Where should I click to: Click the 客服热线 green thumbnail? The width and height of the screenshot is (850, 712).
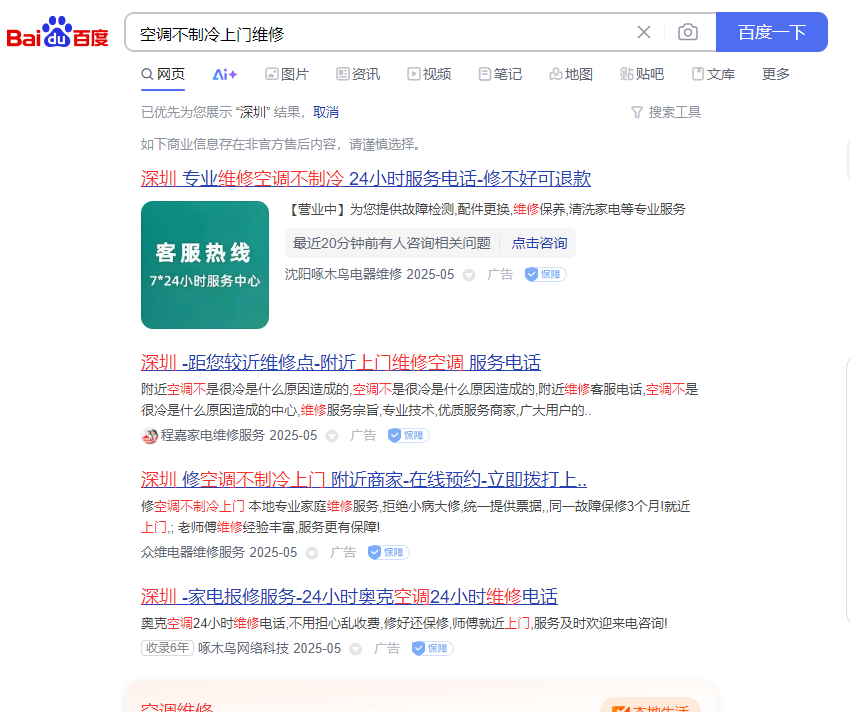click(205, 265)
